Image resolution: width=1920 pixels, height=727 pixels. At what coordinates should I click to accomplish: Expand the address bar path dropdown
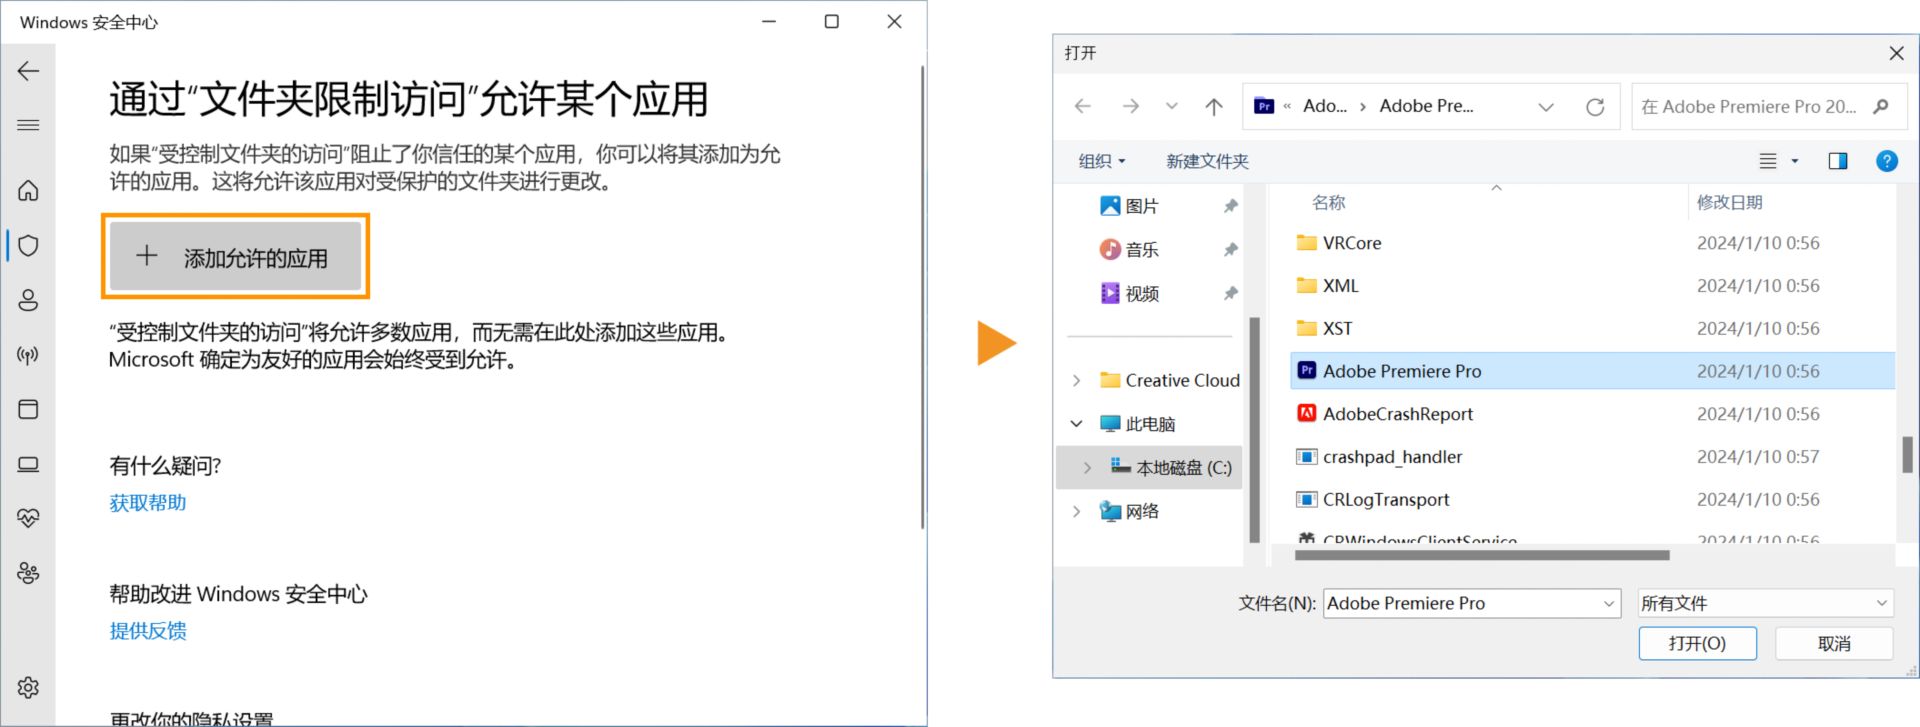1546,107
